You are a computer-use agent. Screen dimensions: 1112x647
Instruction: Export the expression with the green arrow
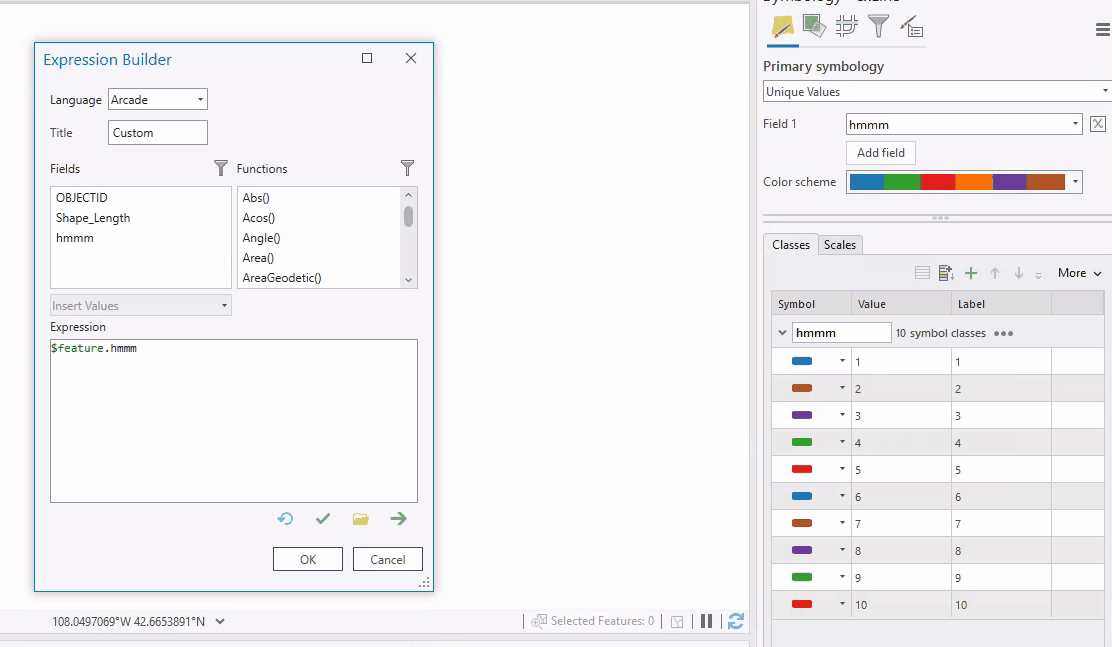pyautogui.click(x=399, y=519)
